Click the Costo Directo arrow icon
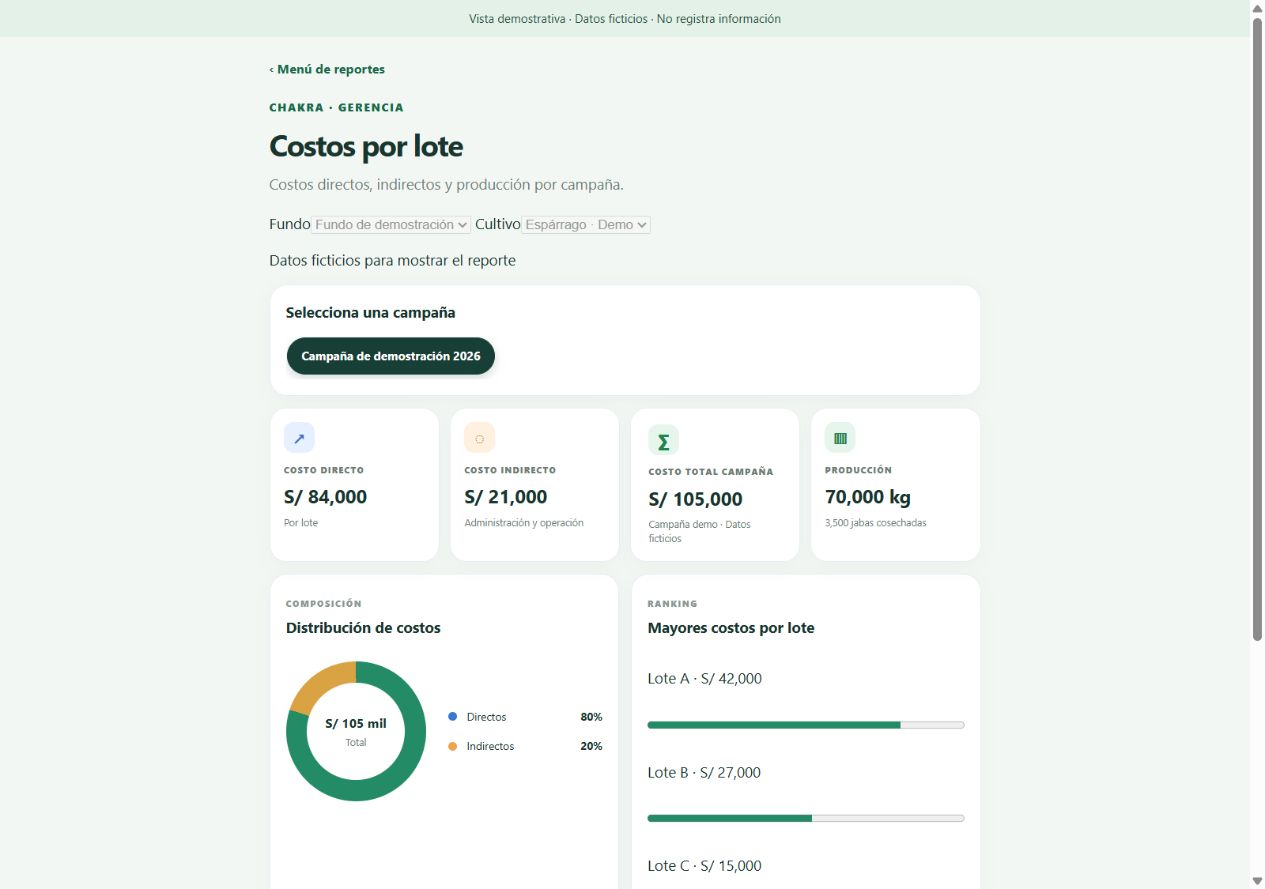The width and height of the screenshot is (1265, 889). pos(299,438)
